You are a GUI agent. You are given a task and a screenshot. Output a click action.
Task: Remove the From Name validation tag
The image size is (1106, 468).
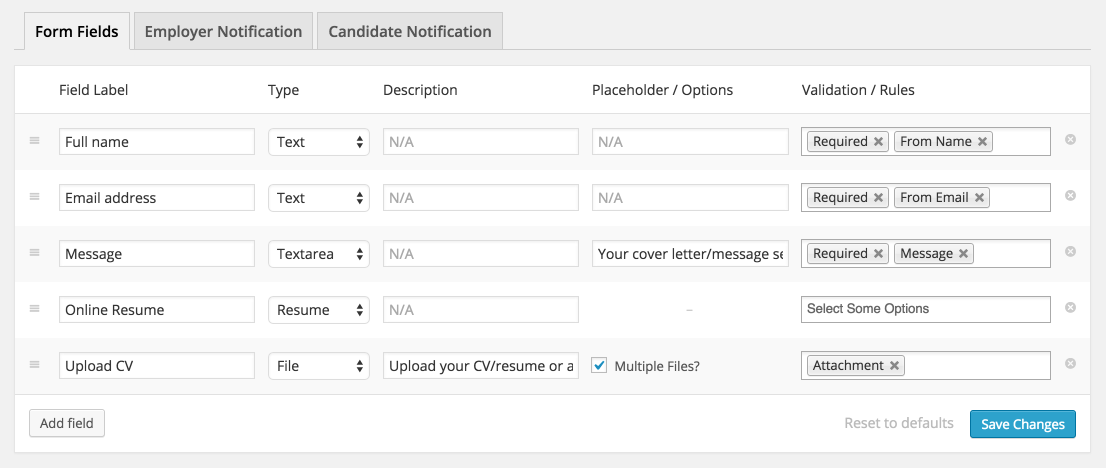click(983, 142)
